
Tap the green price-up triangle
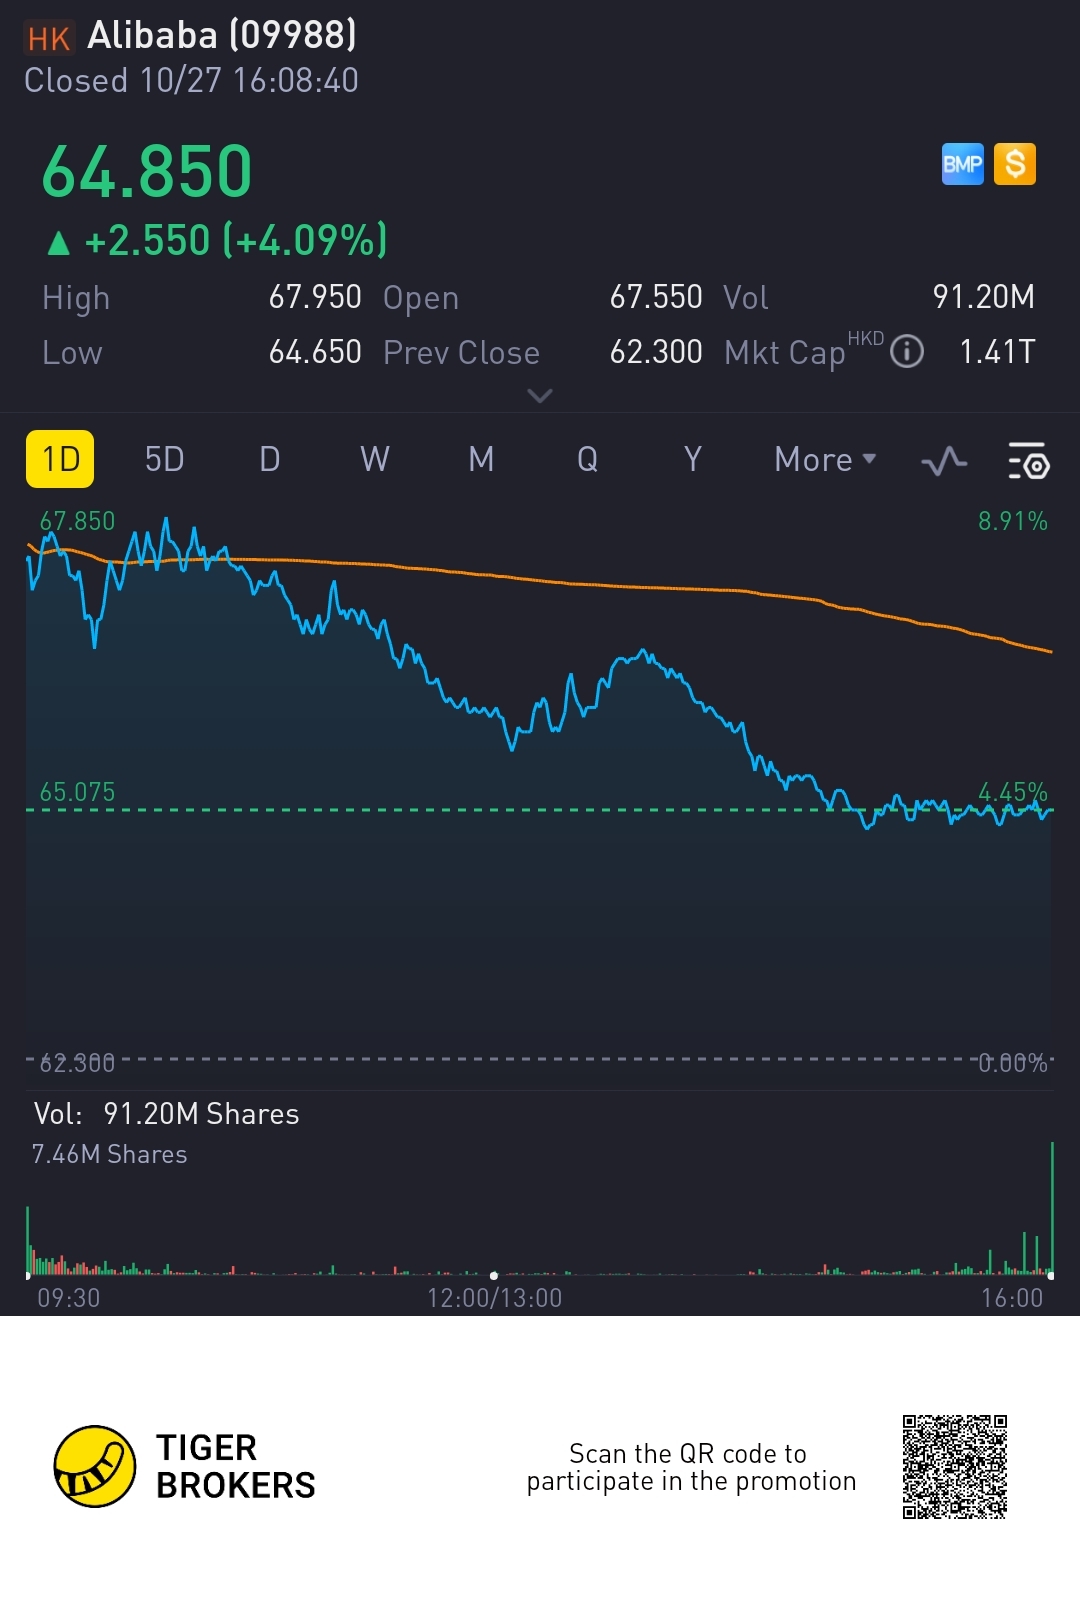point(59,242)
